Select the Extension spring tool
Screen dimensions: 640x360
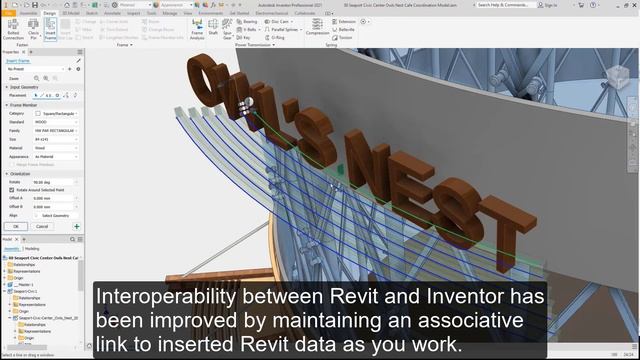click(x=344, y=21)
